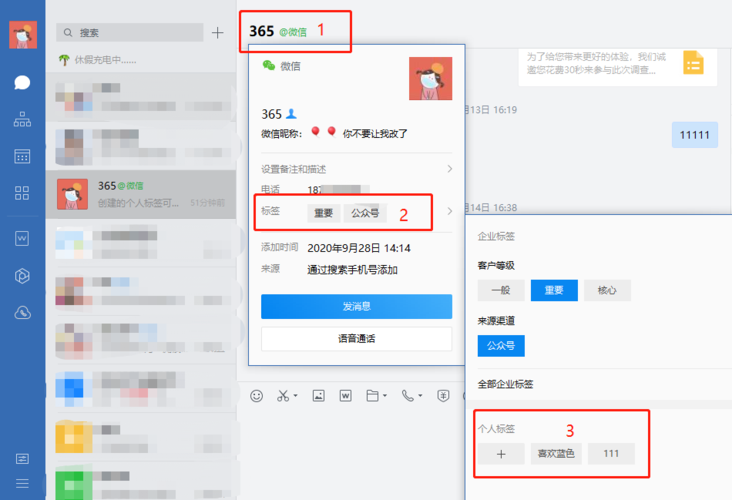The image size is (732, 500).
Task: Expand the 标签 row chevron
Action: click(450, 211)
